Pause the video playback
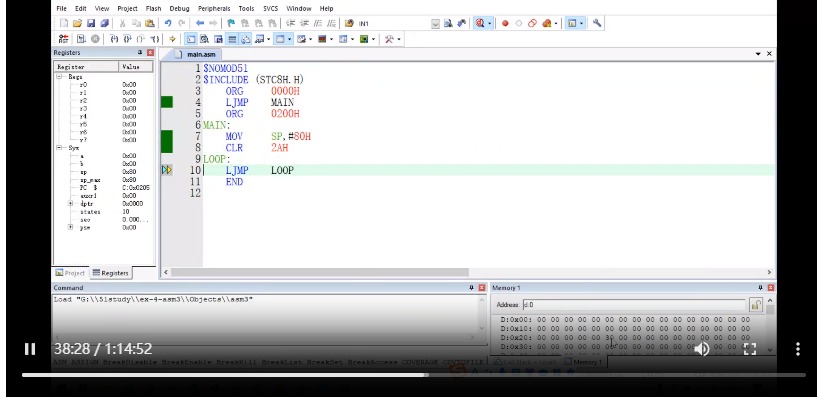The image size is (817, 399). (30, 349)
